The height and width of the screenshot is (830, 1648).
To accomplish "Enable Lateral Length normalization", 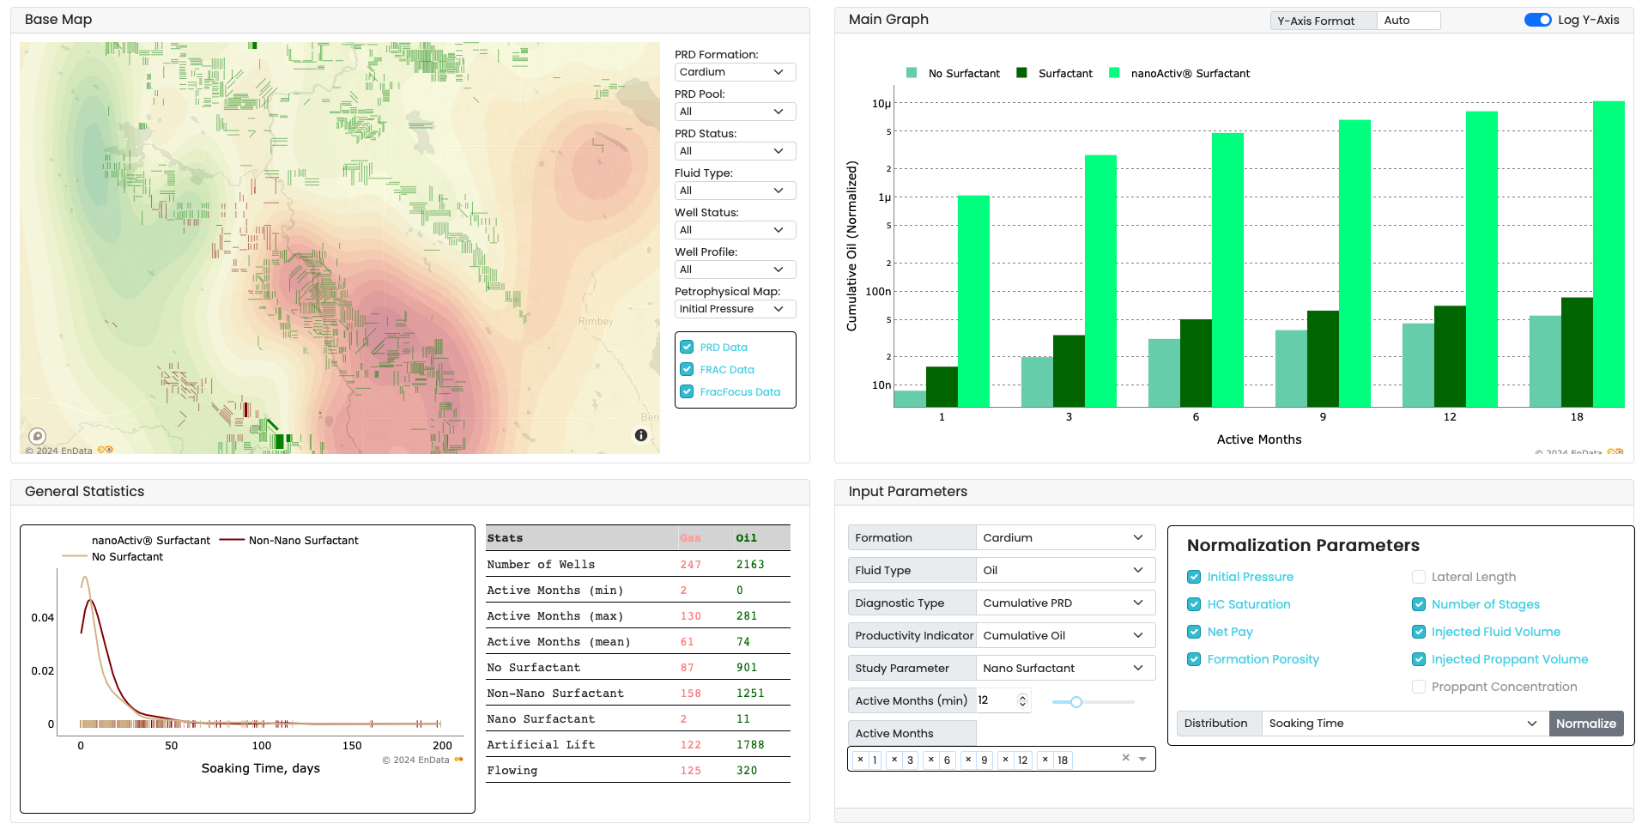I will [x=1418, y=577].
